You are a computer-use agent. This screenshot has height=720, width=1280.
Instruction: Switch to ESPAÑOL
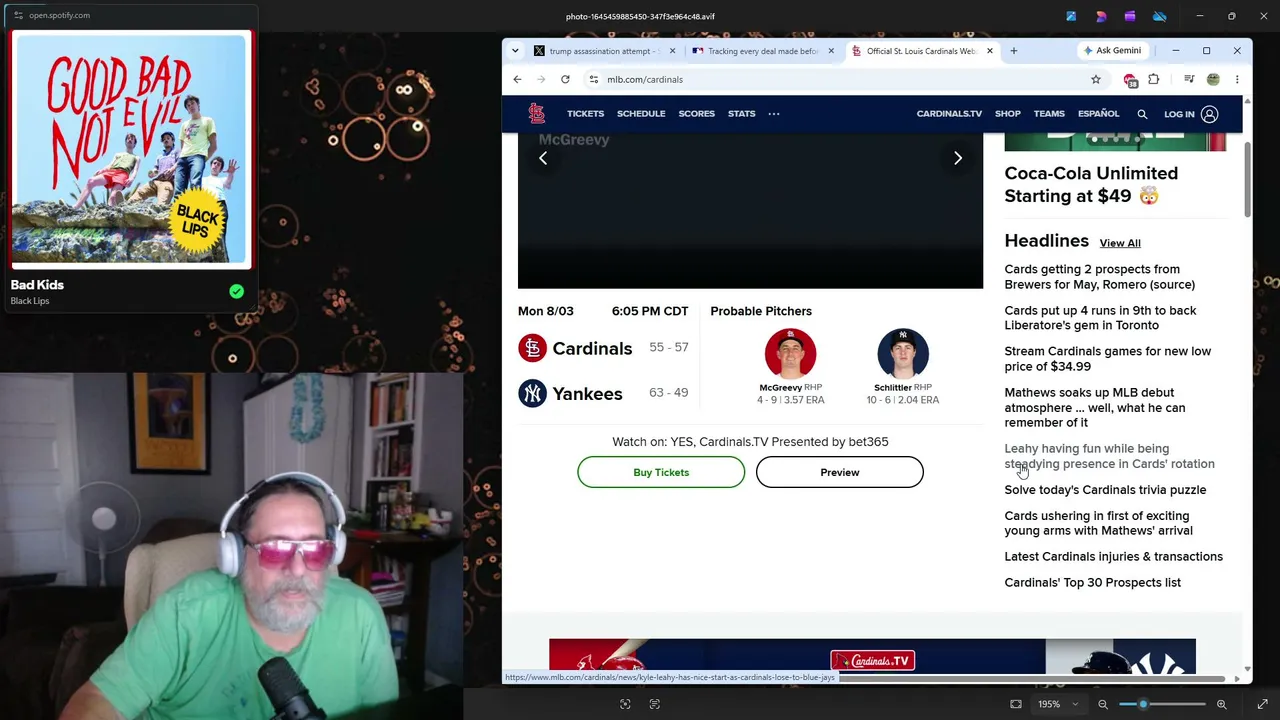coord(1098,114)
